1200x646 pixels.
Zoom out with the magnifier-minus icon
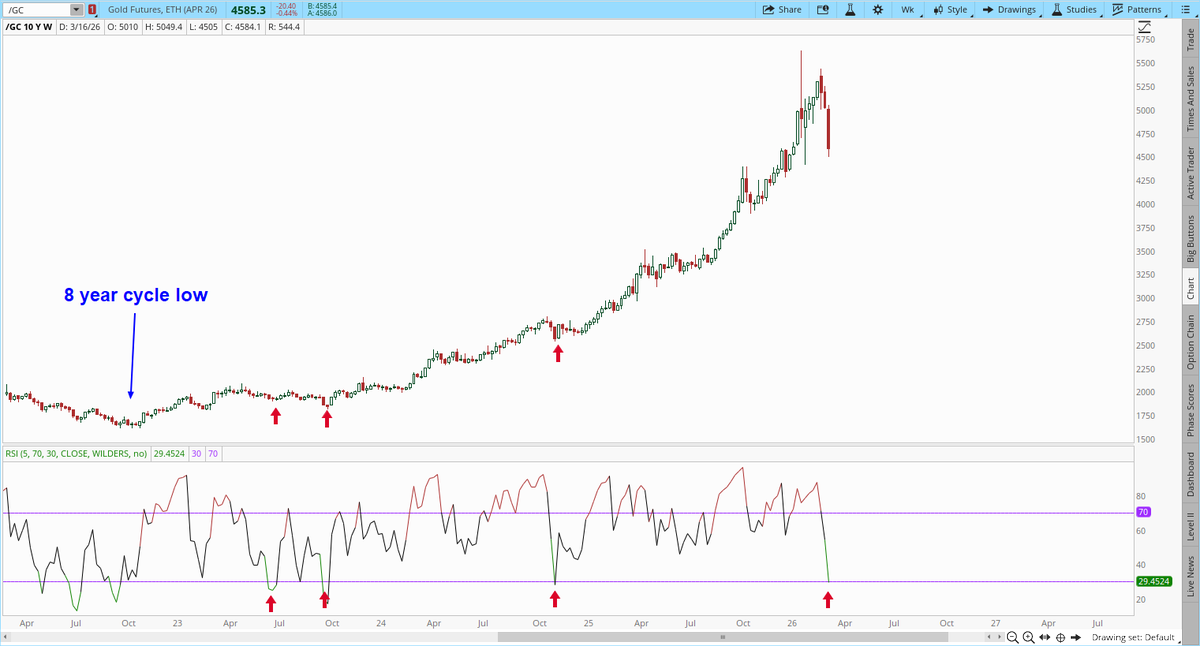[x=1012, y=637]
